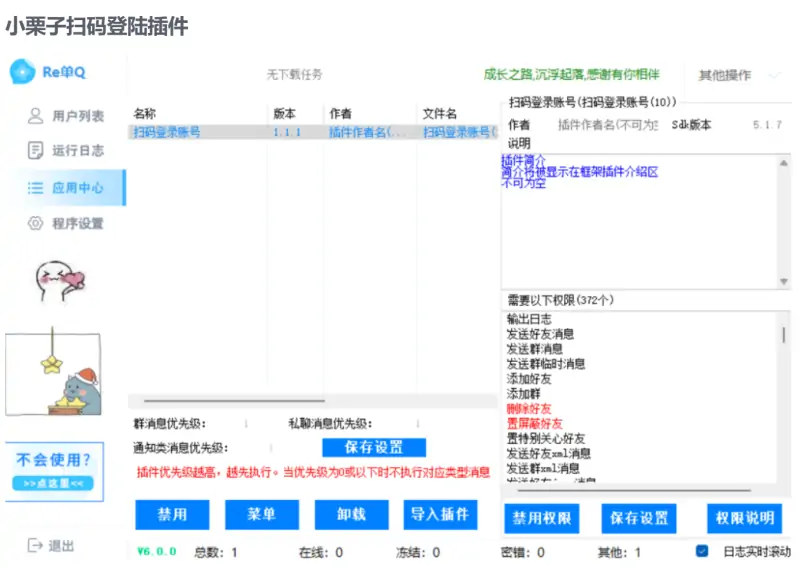Click the 不会使用 help banner link

pyautogui.click(x=54, y=472)
